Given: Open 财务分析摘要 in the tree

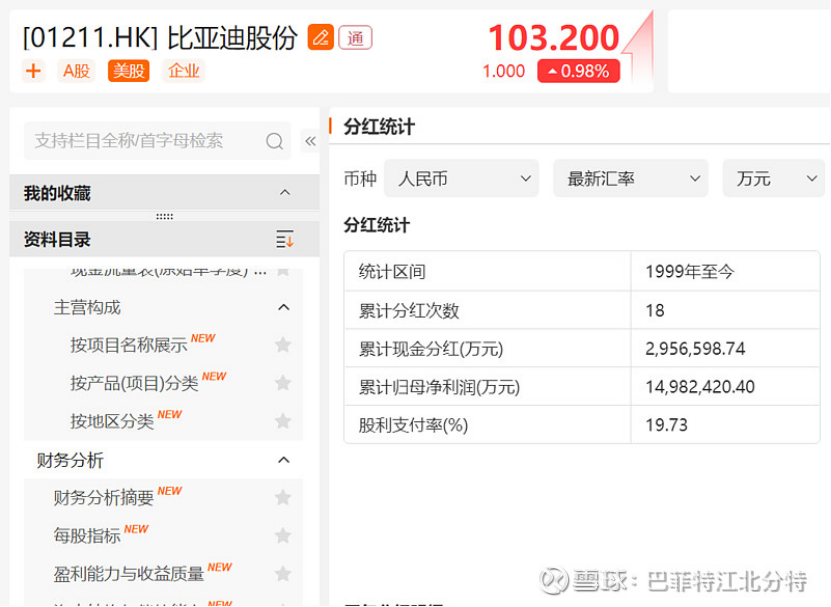Looking at the screenshot, I should [103, 498].
